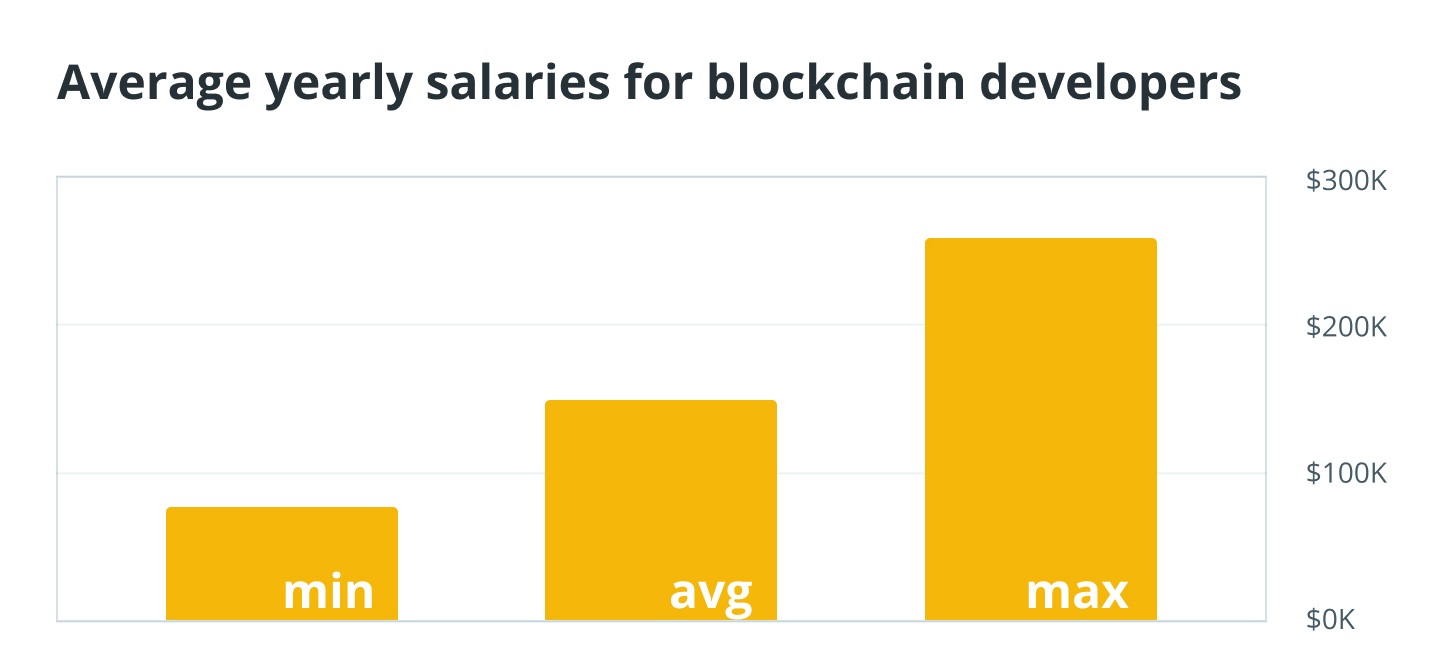Screen dimensions: 1447x670
Task: Click the white "max" bar label
Action: (x=1077, y=592)
